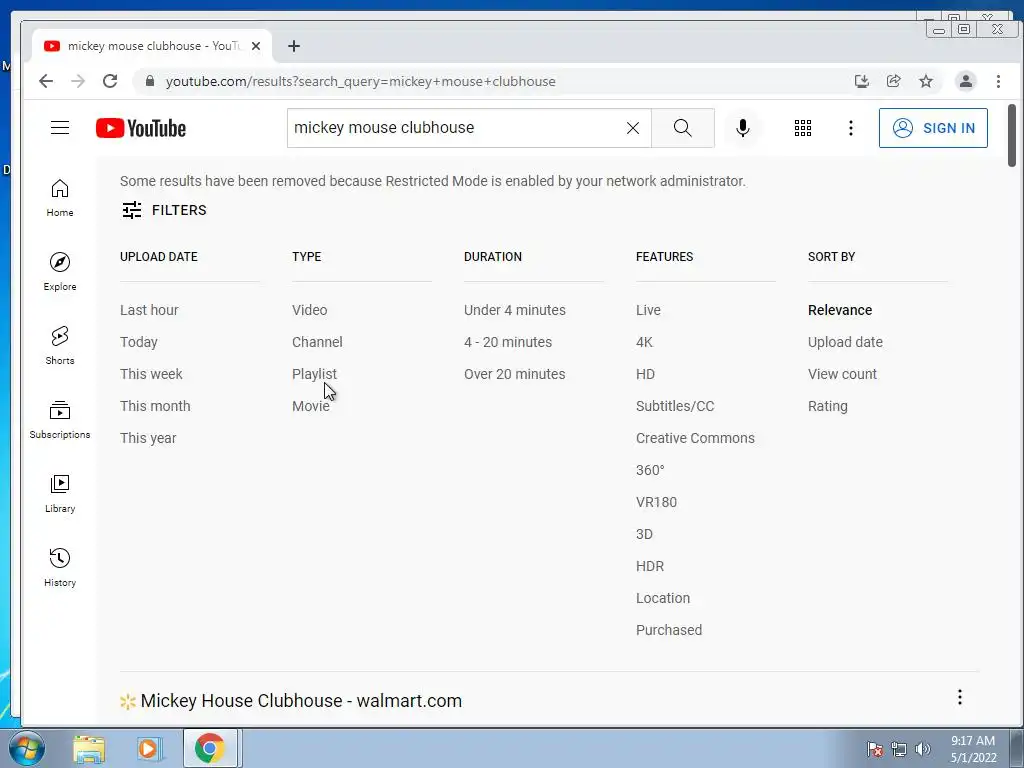
Task: Open Chrome profile avatar
Action: click(965, 81)
